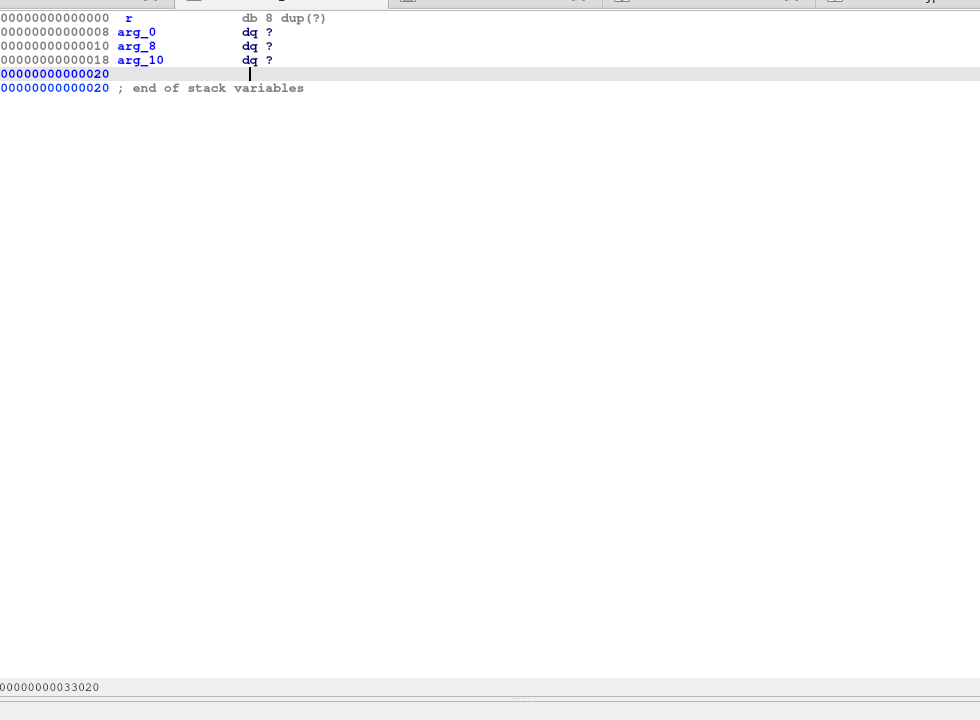Select the 'dq ?' definition for arg_10
980x720 pixels.
[x=257, y=60]
